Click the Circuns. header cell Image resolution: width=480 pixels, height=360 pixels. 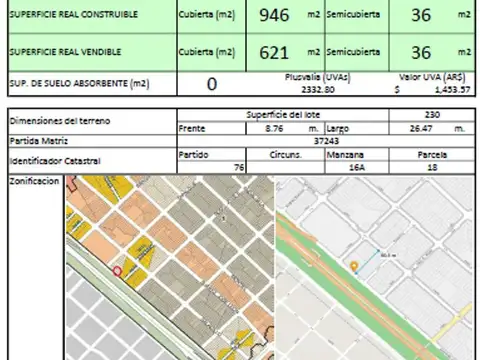pos(285,155)
